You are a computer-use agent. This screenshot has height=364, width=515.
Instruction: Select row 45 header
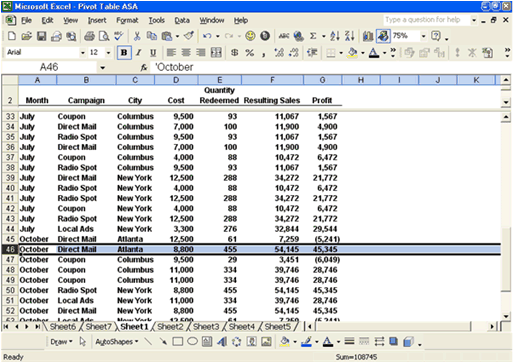(x=10, y=239)
